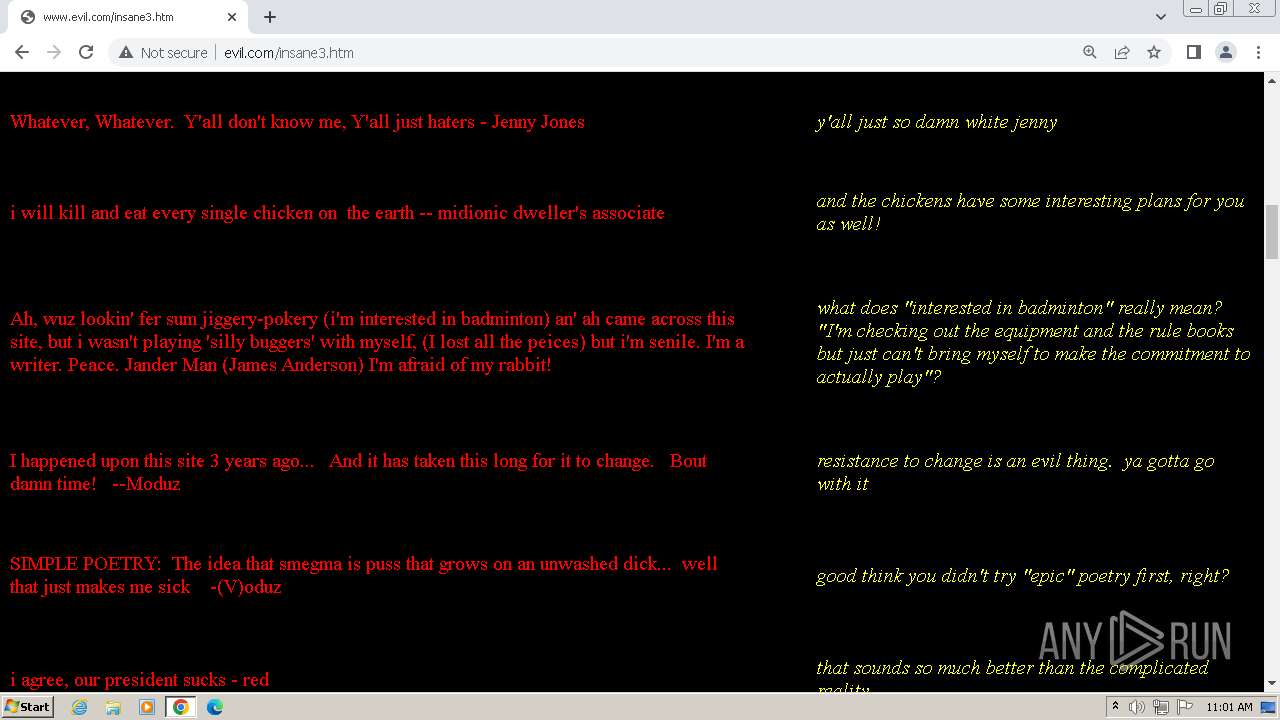
Task: Click the 11:01 AM clock
Action: (1229, 707)
